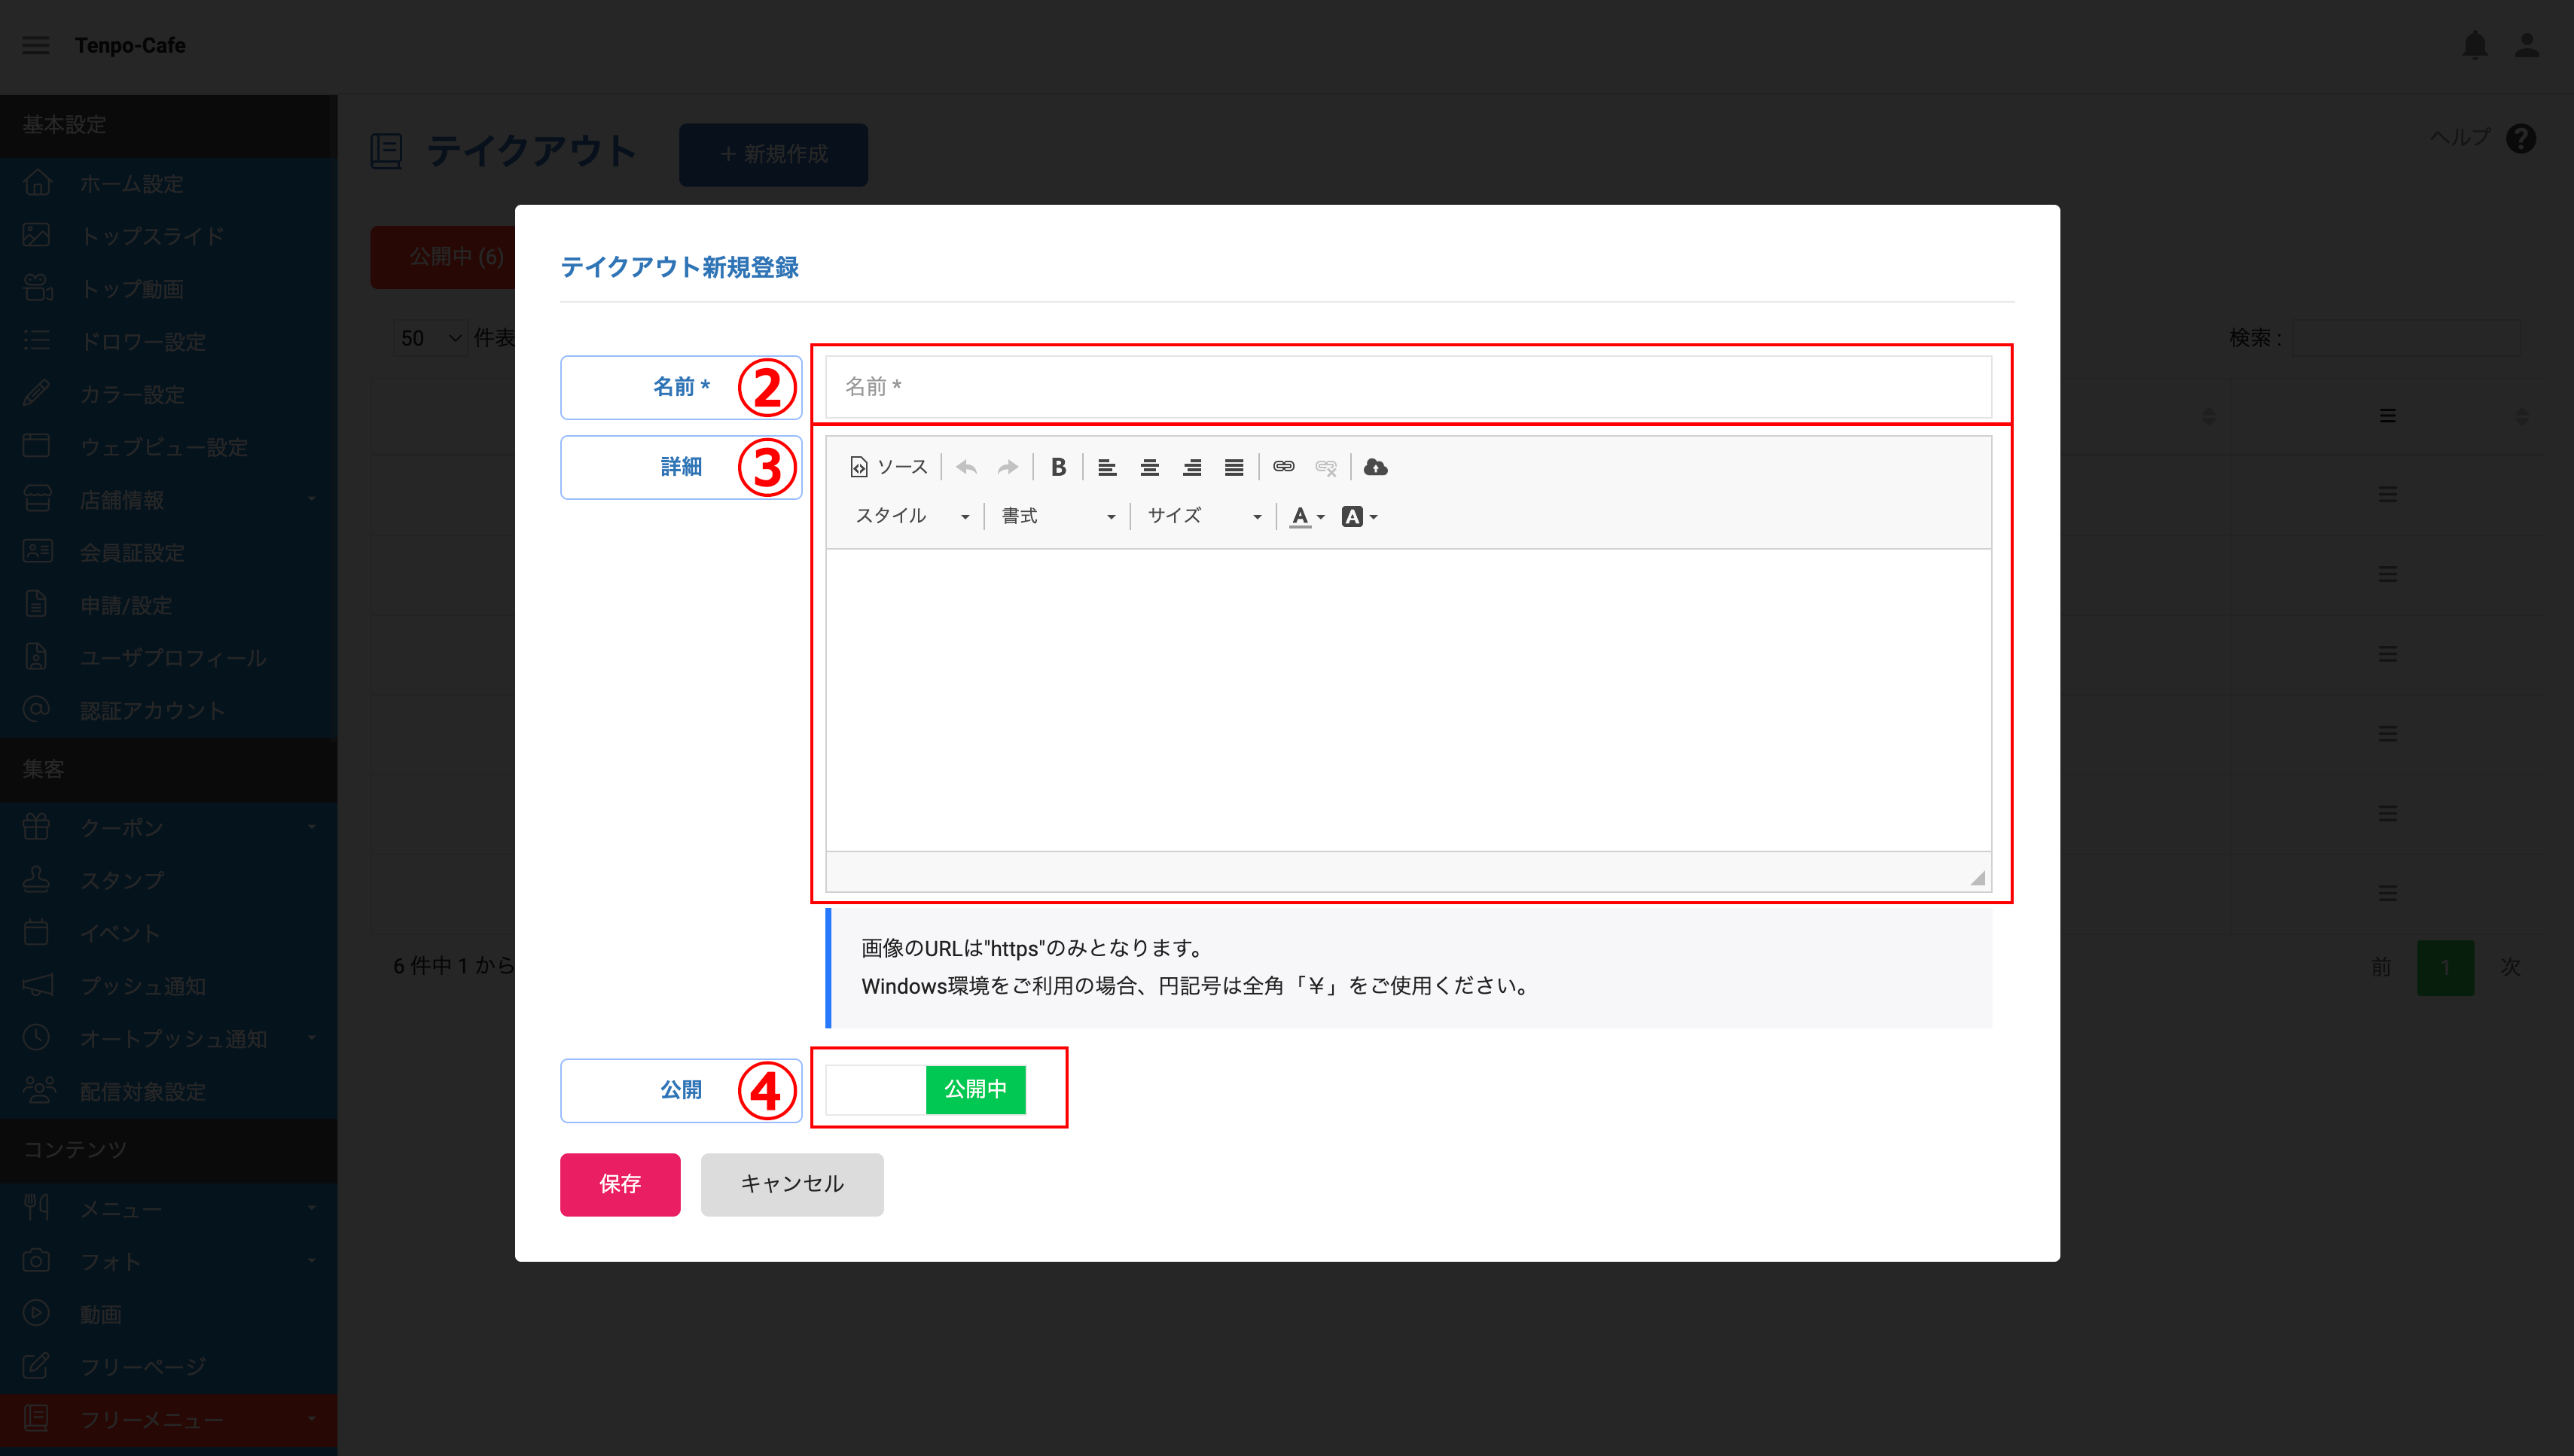Click the 前 previous page link

[2381, 967]
